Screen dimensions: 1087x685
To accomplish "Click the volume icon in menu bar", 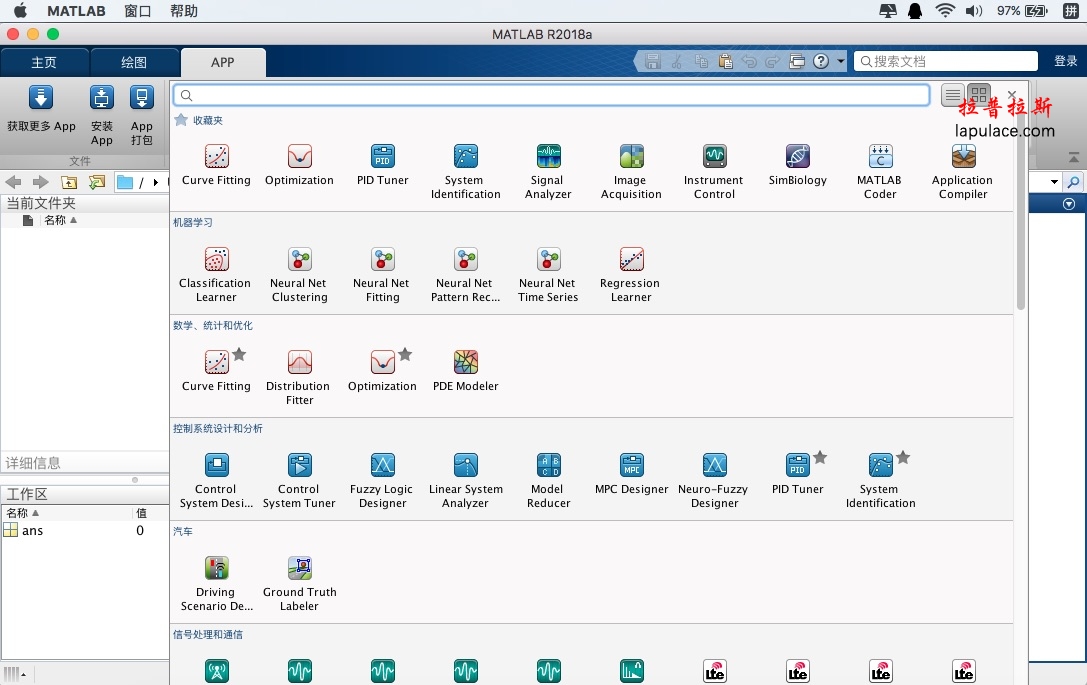I will point(974,11).
